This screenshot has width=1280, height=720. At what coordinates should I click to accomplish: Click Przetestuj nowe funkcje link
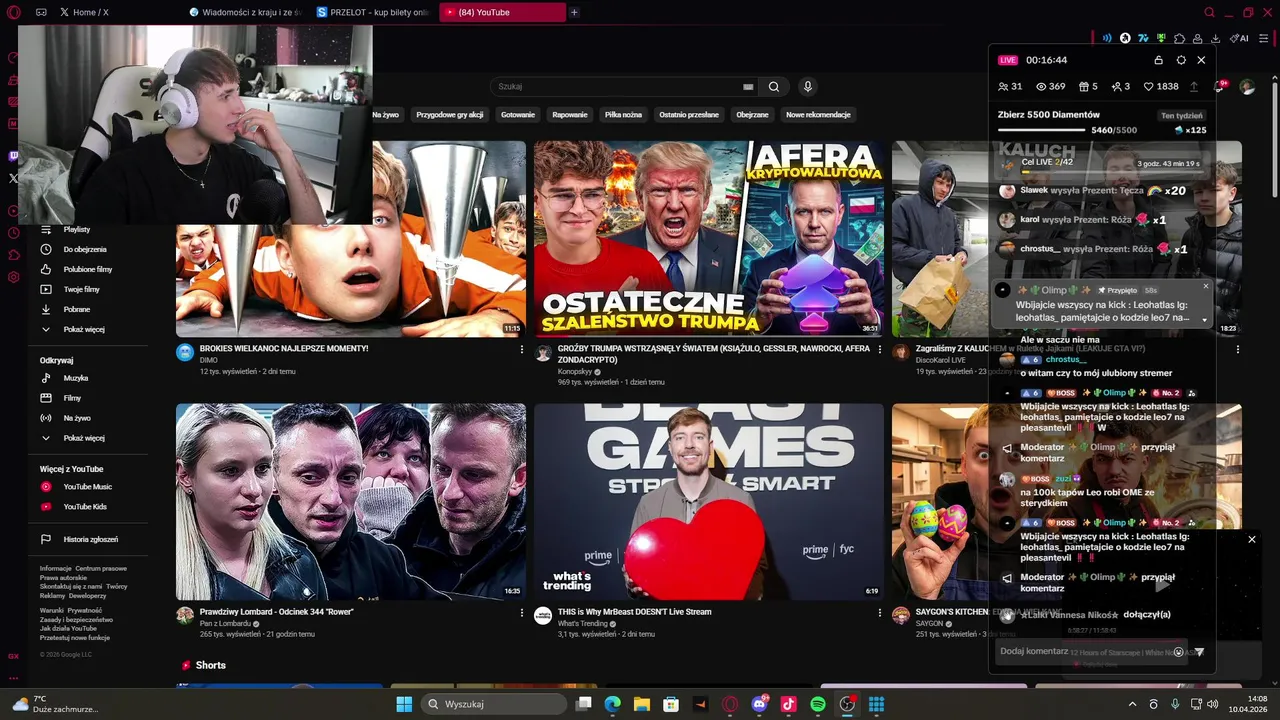tap(75, 637)
